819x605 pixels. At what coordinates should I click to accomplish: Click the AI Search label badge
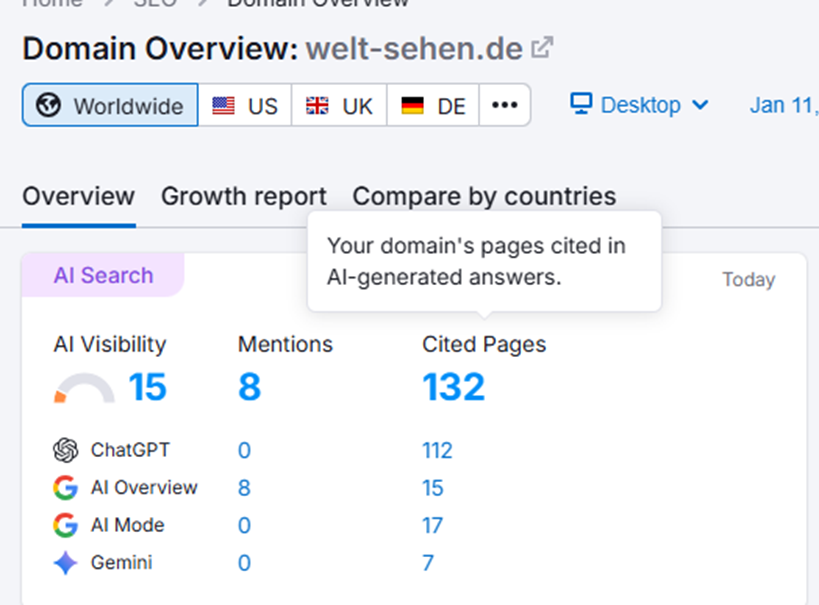(103, 276)
